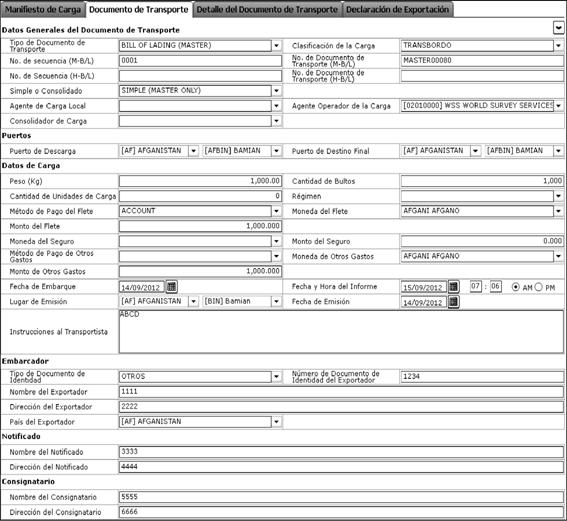This screenshot has height=521, width=567.
Task: Open Detalle del Documento de Transporte tab
Action: pos(267,9)
